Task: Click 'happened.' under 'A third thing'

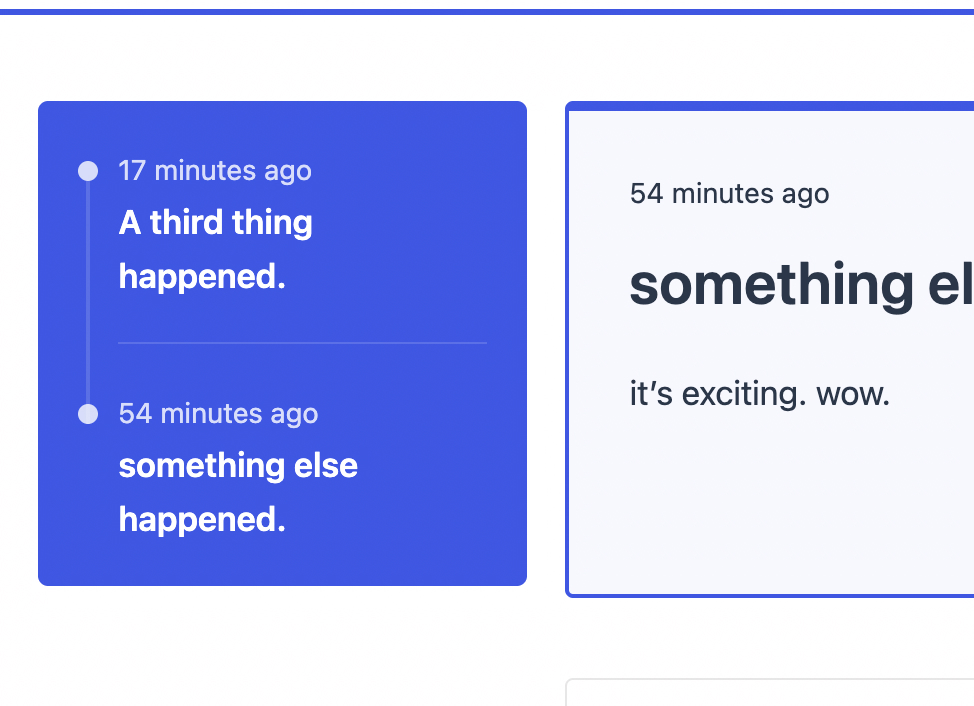Action: 202,276
